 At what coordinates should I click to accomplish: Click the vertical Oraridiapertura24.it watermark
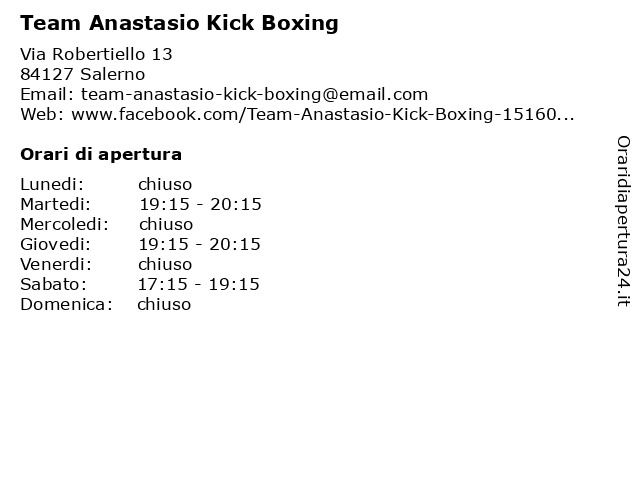click(623, 221)
